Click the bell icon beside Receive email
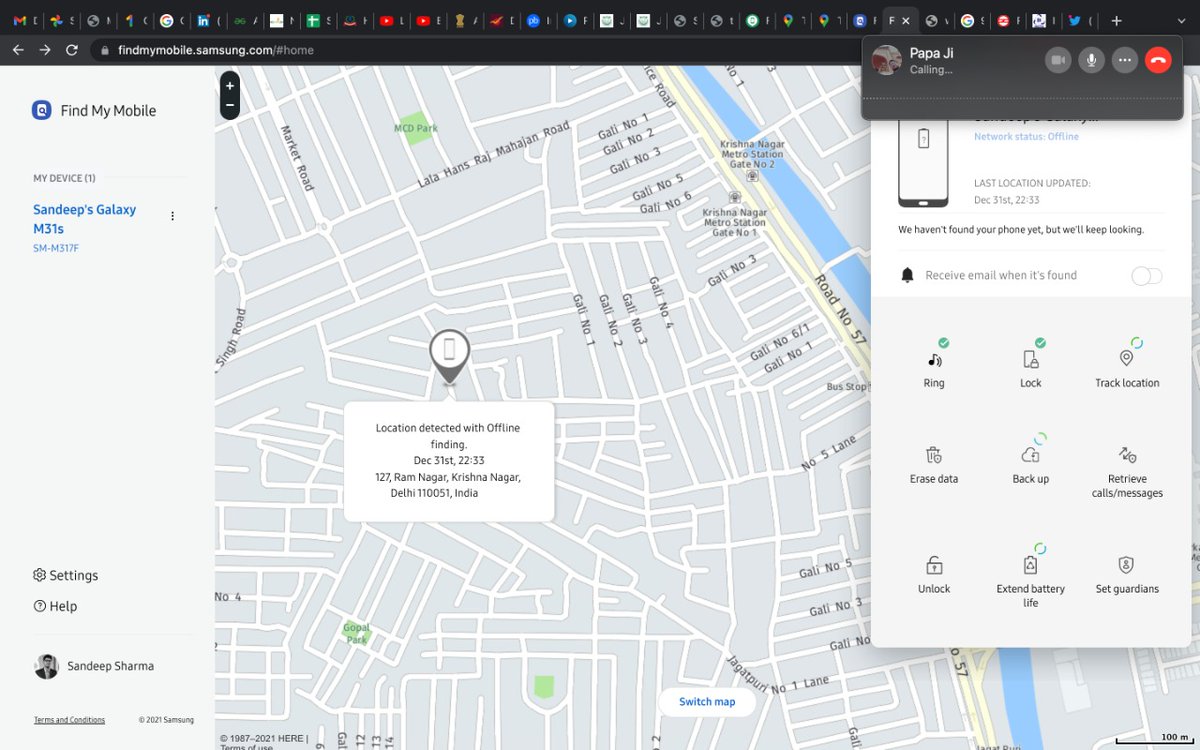This screenshot has height=750, width=1200. (908, 275)
